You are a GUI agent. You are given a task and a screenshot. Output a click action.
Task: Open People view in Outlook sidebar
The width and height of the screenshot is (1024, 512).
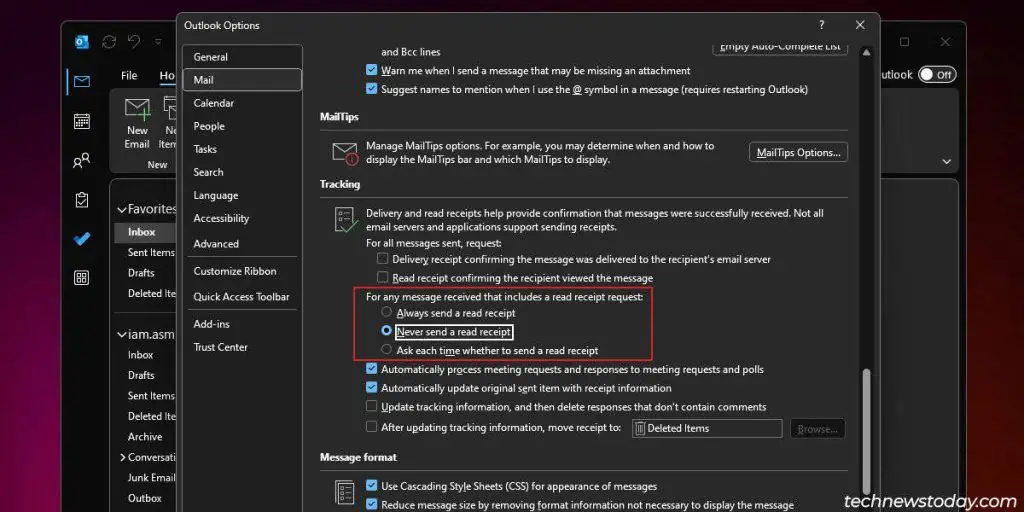[82, 161]
